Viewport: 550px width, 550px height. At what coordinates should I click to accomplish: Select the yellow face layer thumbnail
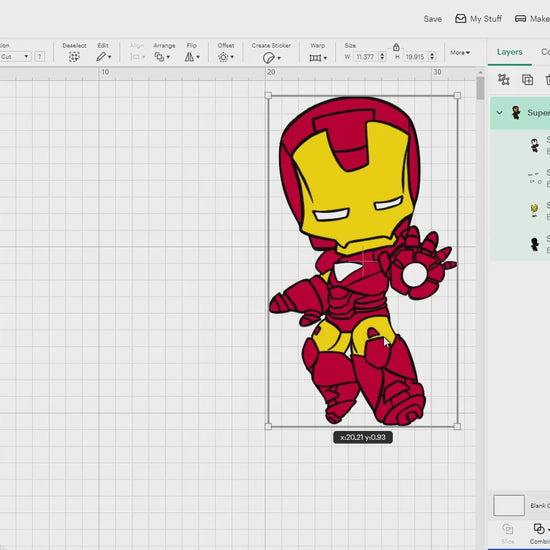point(534,211)
